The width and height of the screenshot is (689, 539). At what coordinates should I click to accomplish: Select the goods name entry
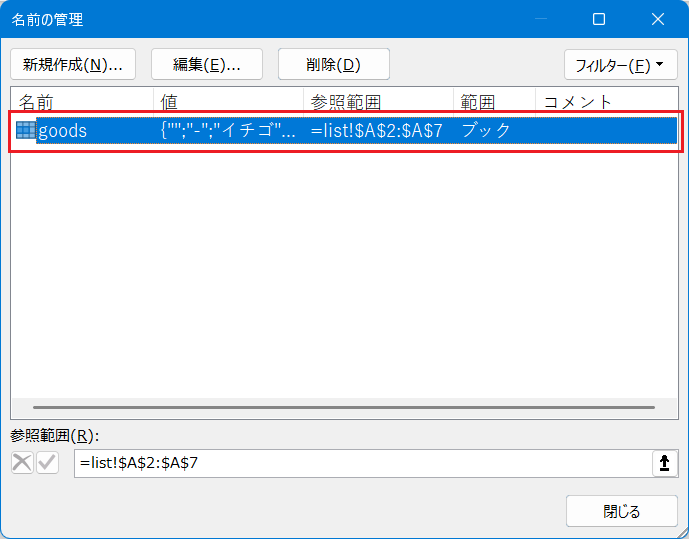[x=63, y=131]
